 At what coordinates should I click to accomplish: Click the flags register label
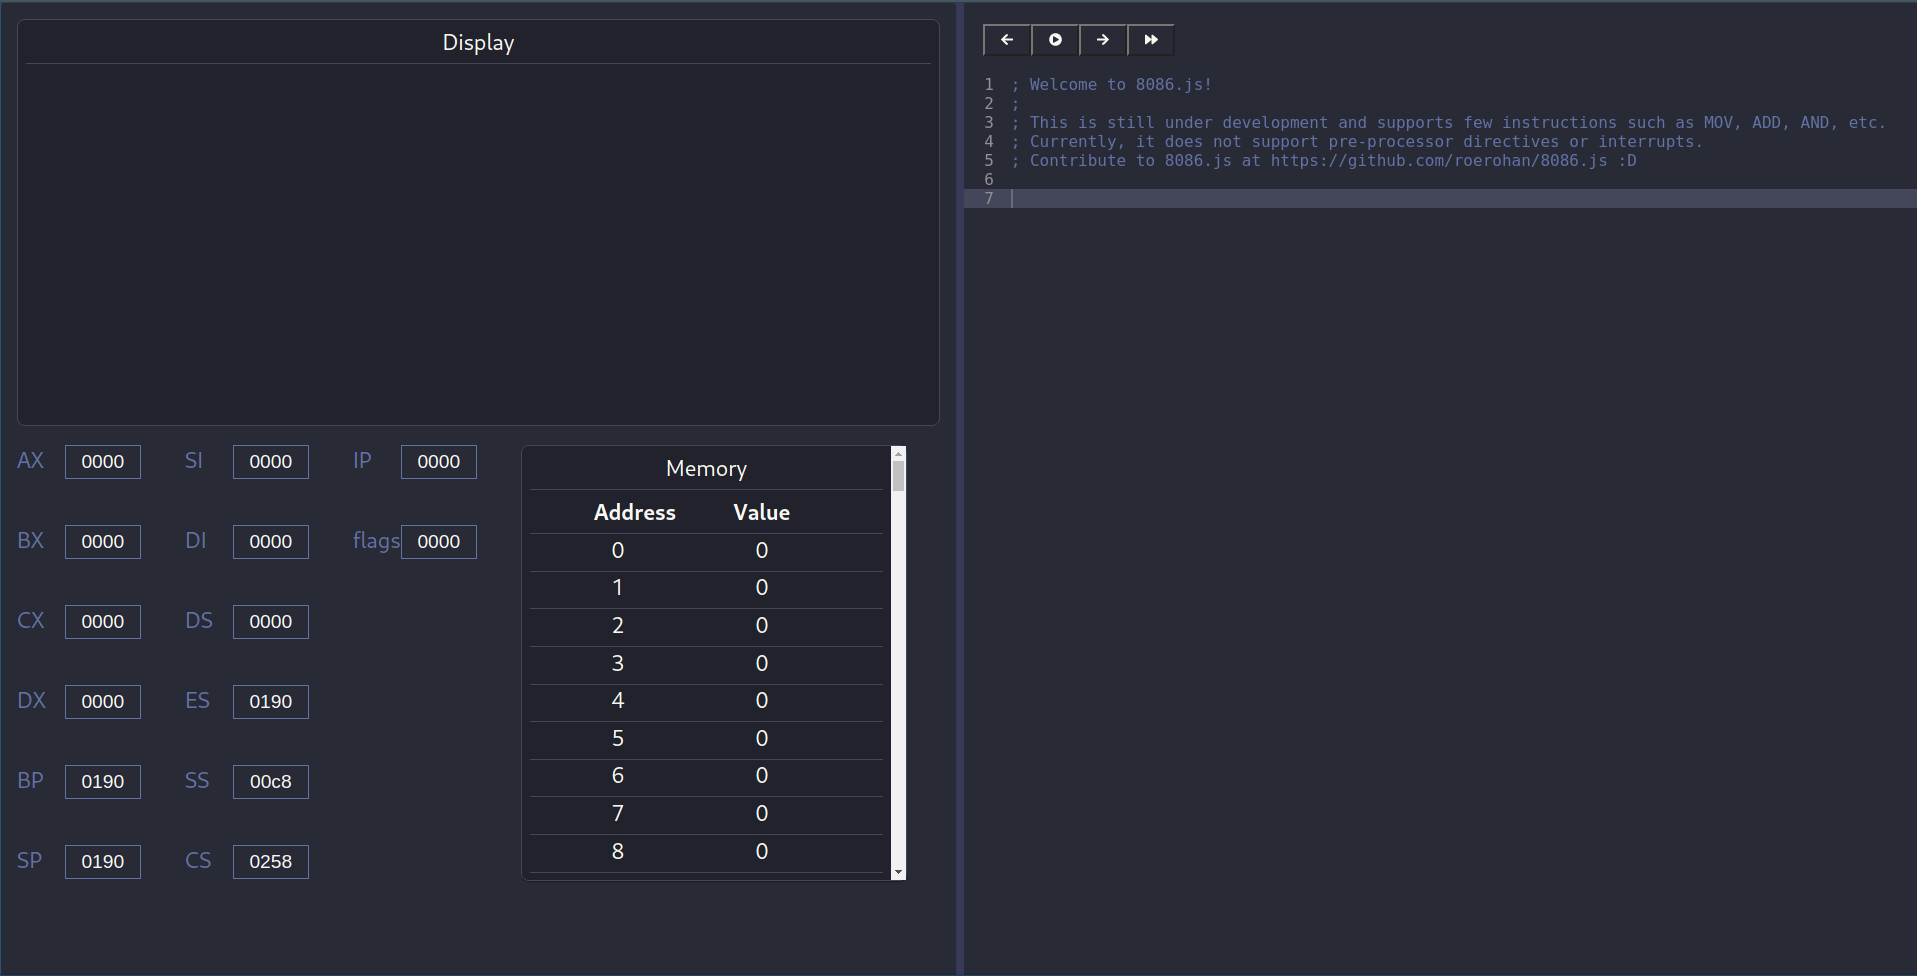pyautogui.click(x=376, y=541)
